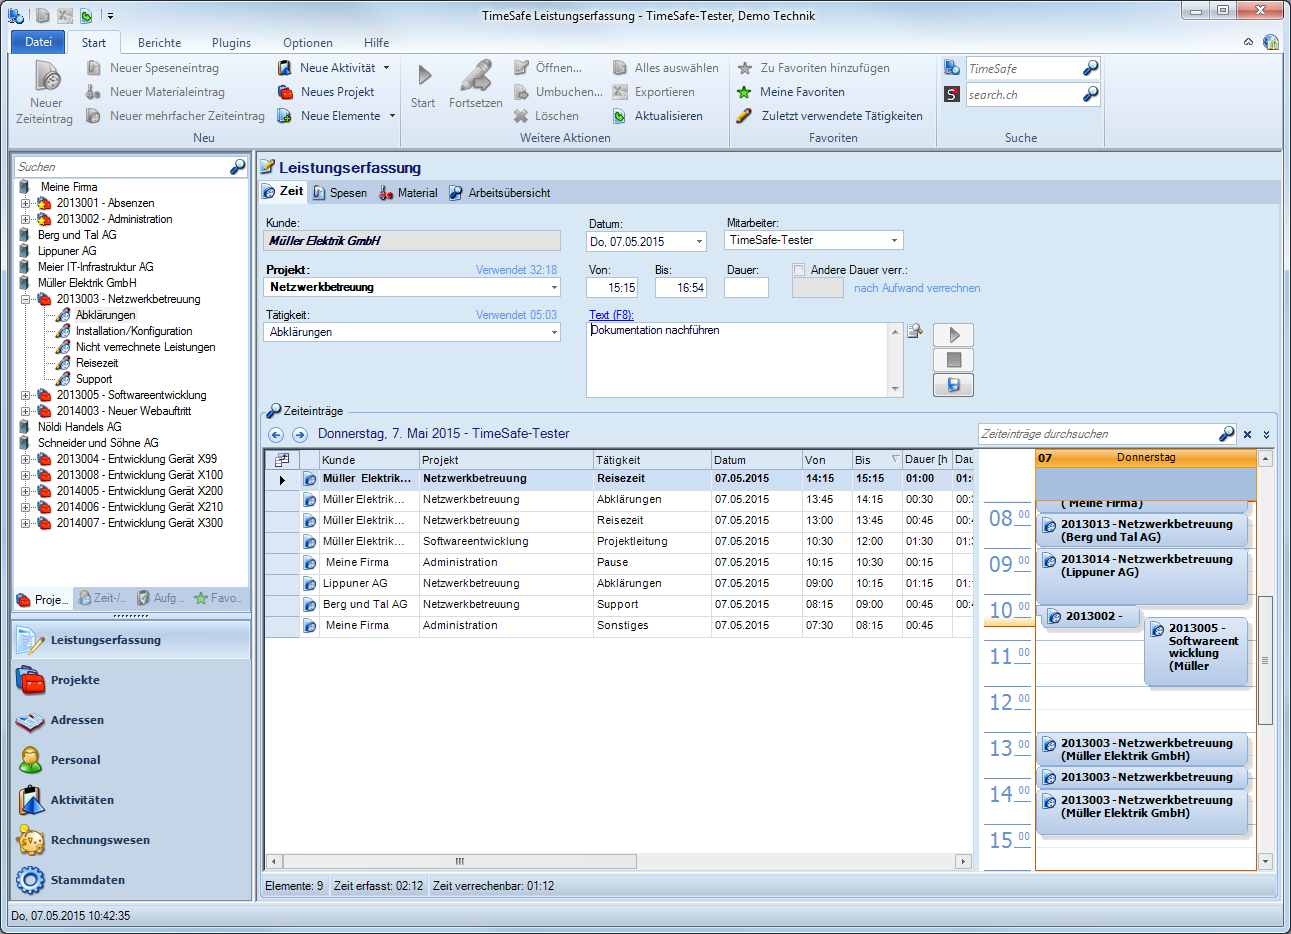Viewport: 1291px width, 934px height.
Task: Click Neuer Speseneintrag in the ribbon
Action: tap(152, 68)
